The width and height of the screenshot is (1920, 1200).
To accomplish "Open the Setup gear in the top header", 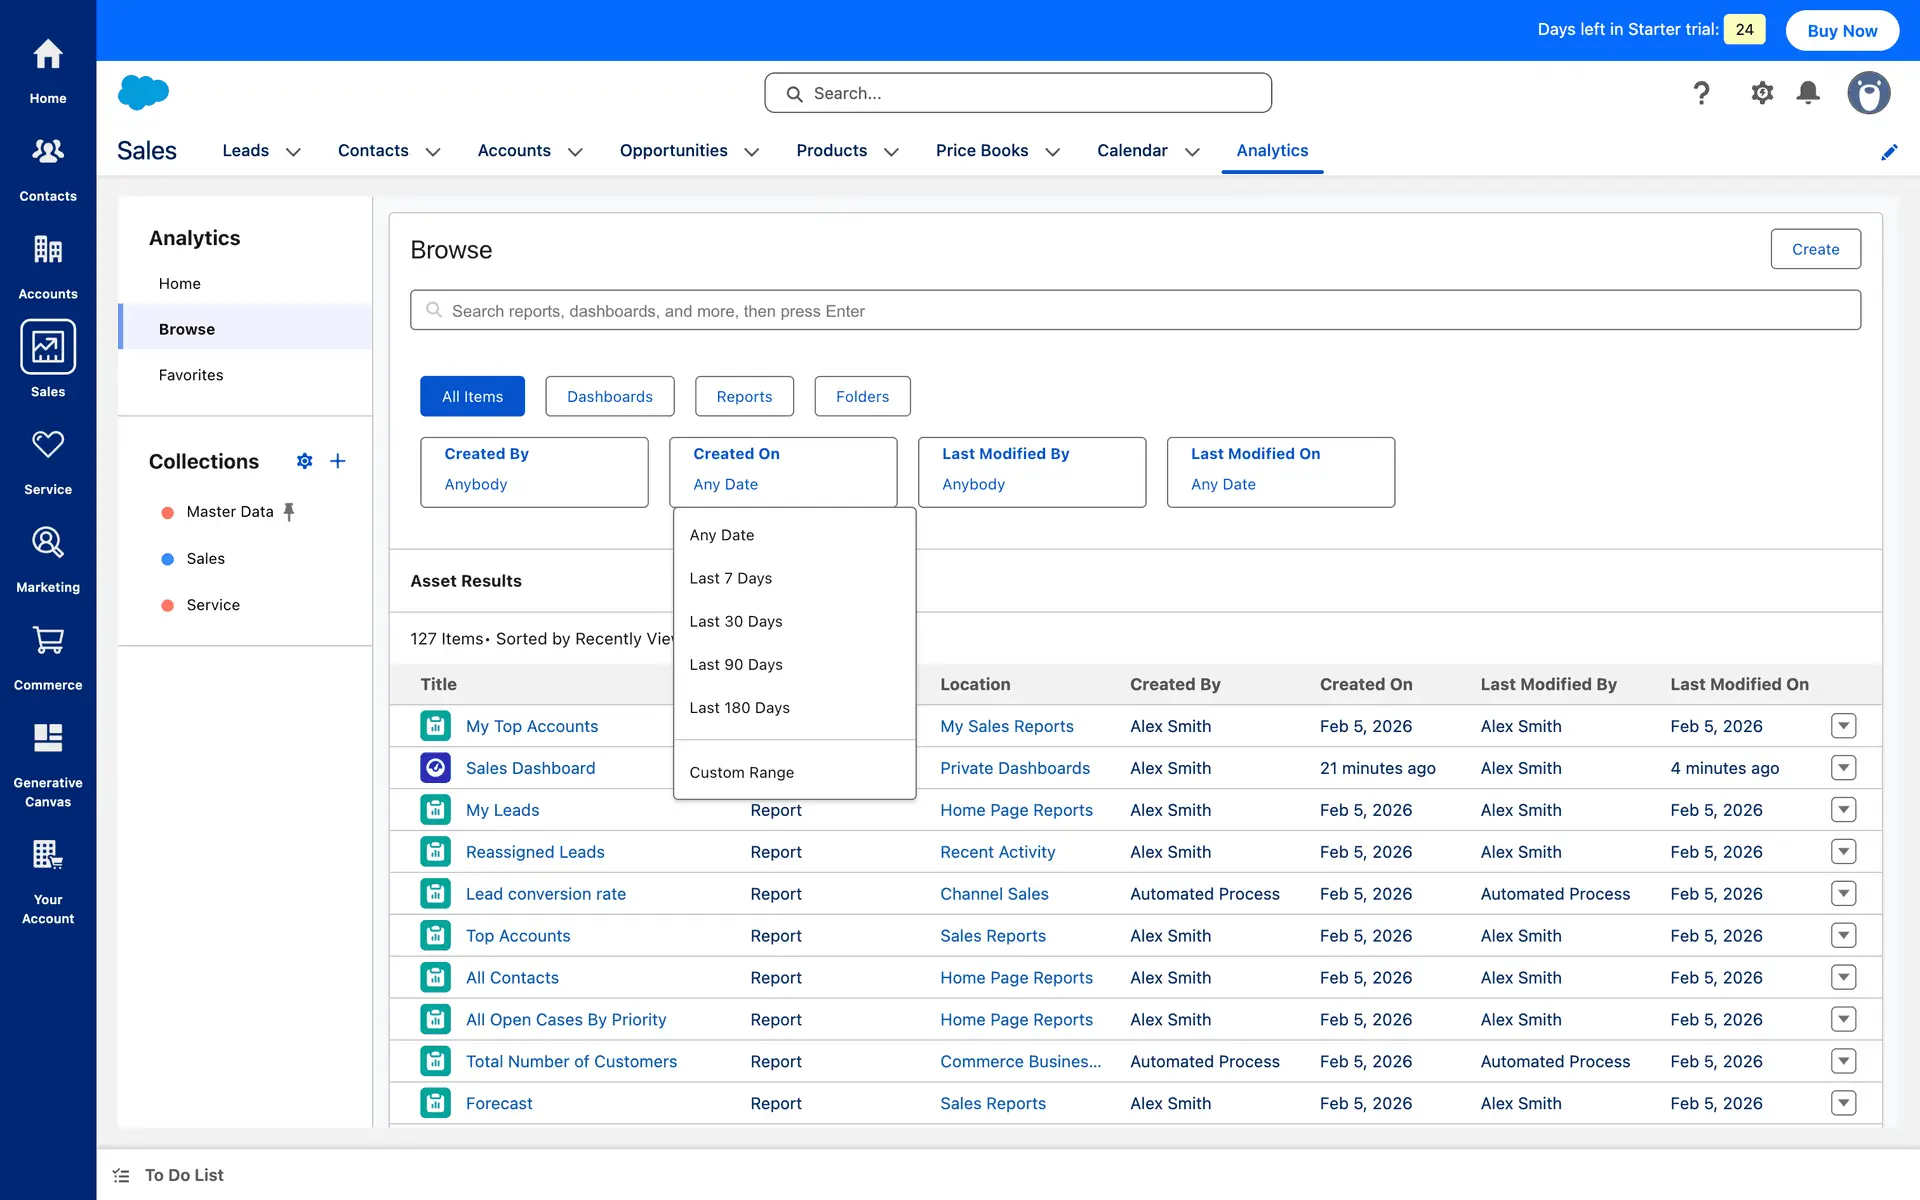I will (1762, 93).
